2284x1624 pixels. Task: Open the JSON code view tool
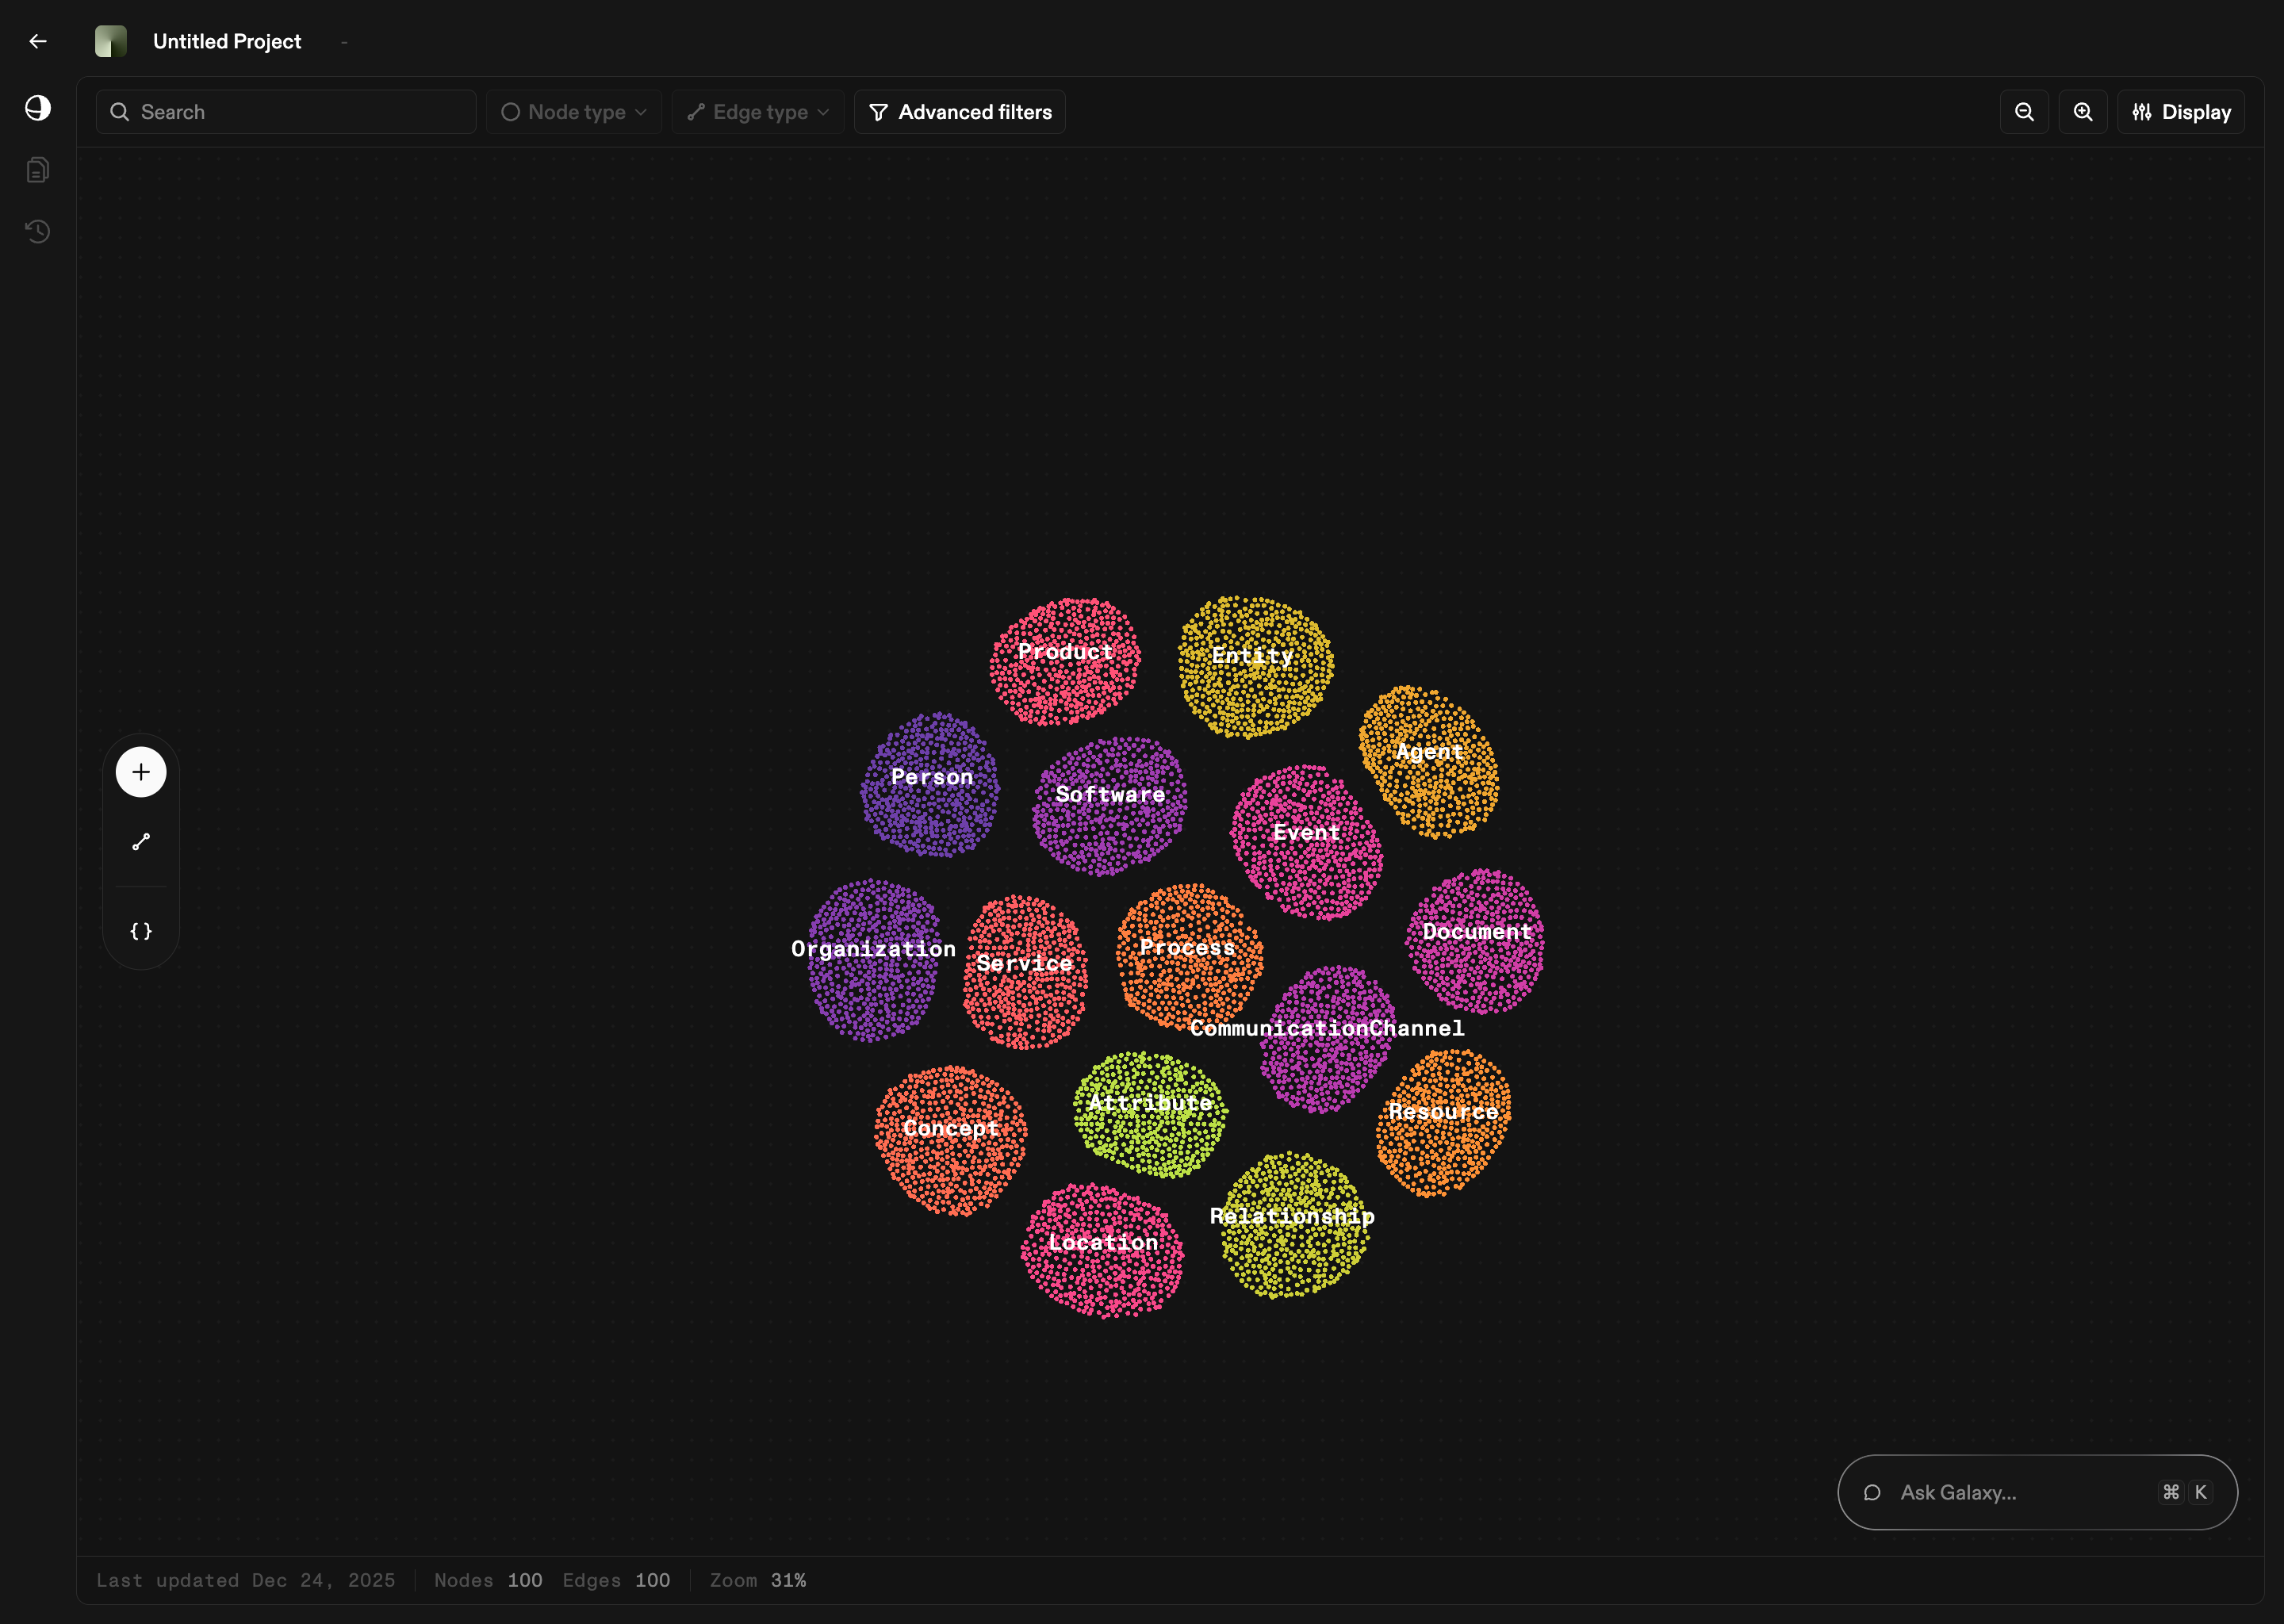tap(140, 930)
